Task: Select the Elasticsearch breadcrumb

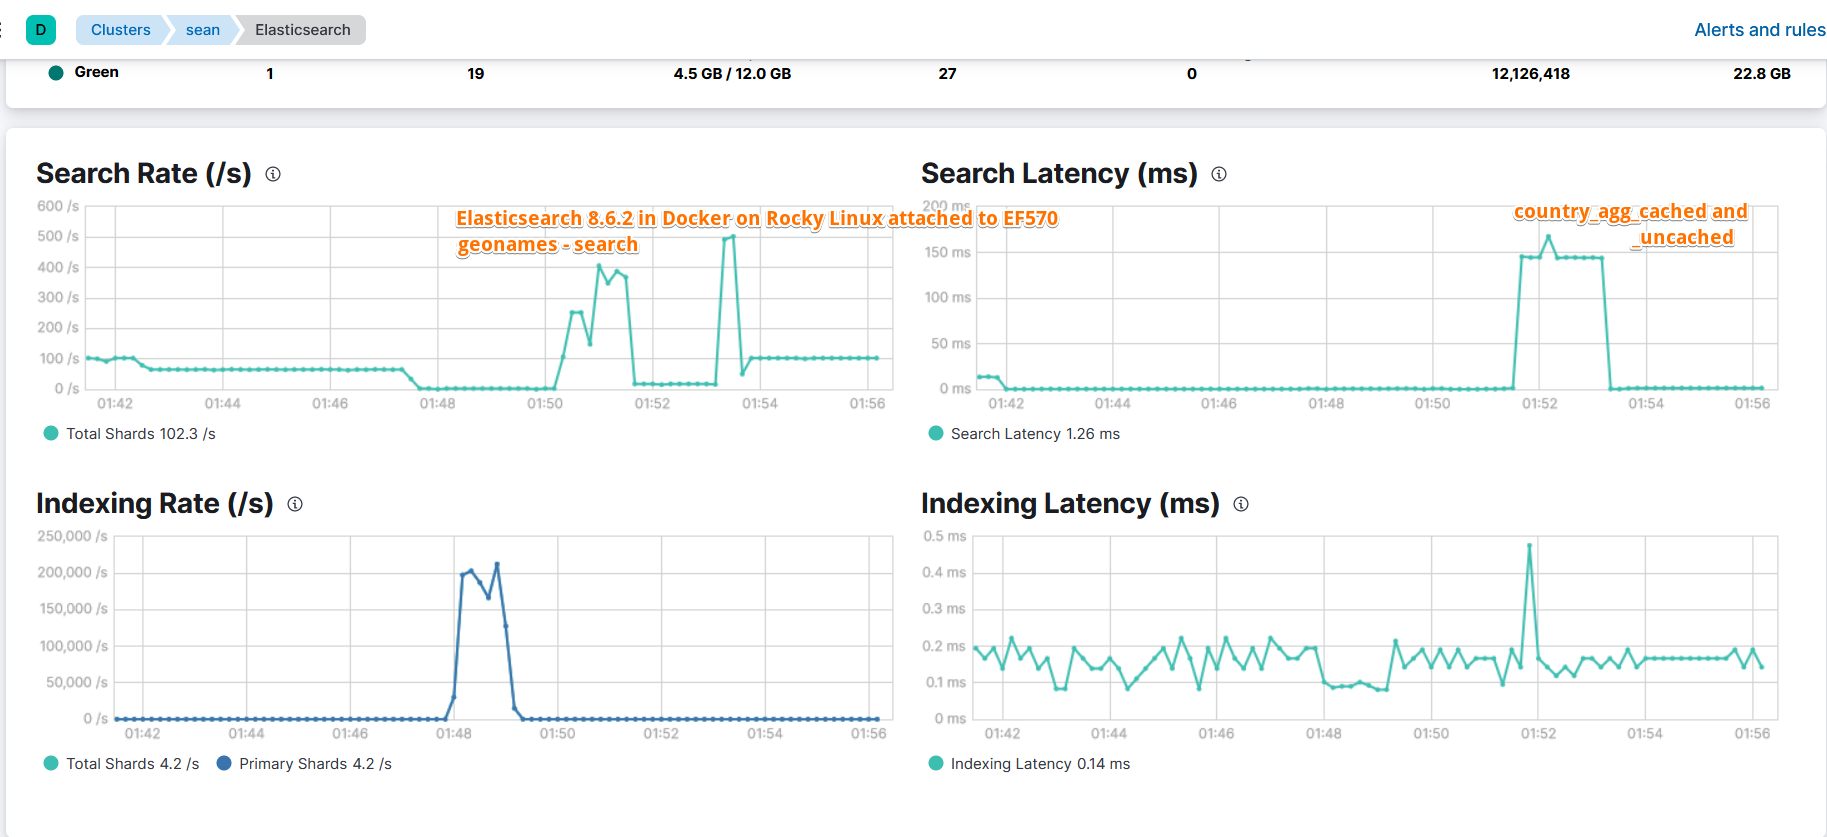Action: pyautogui.click(x=303, y=30)
